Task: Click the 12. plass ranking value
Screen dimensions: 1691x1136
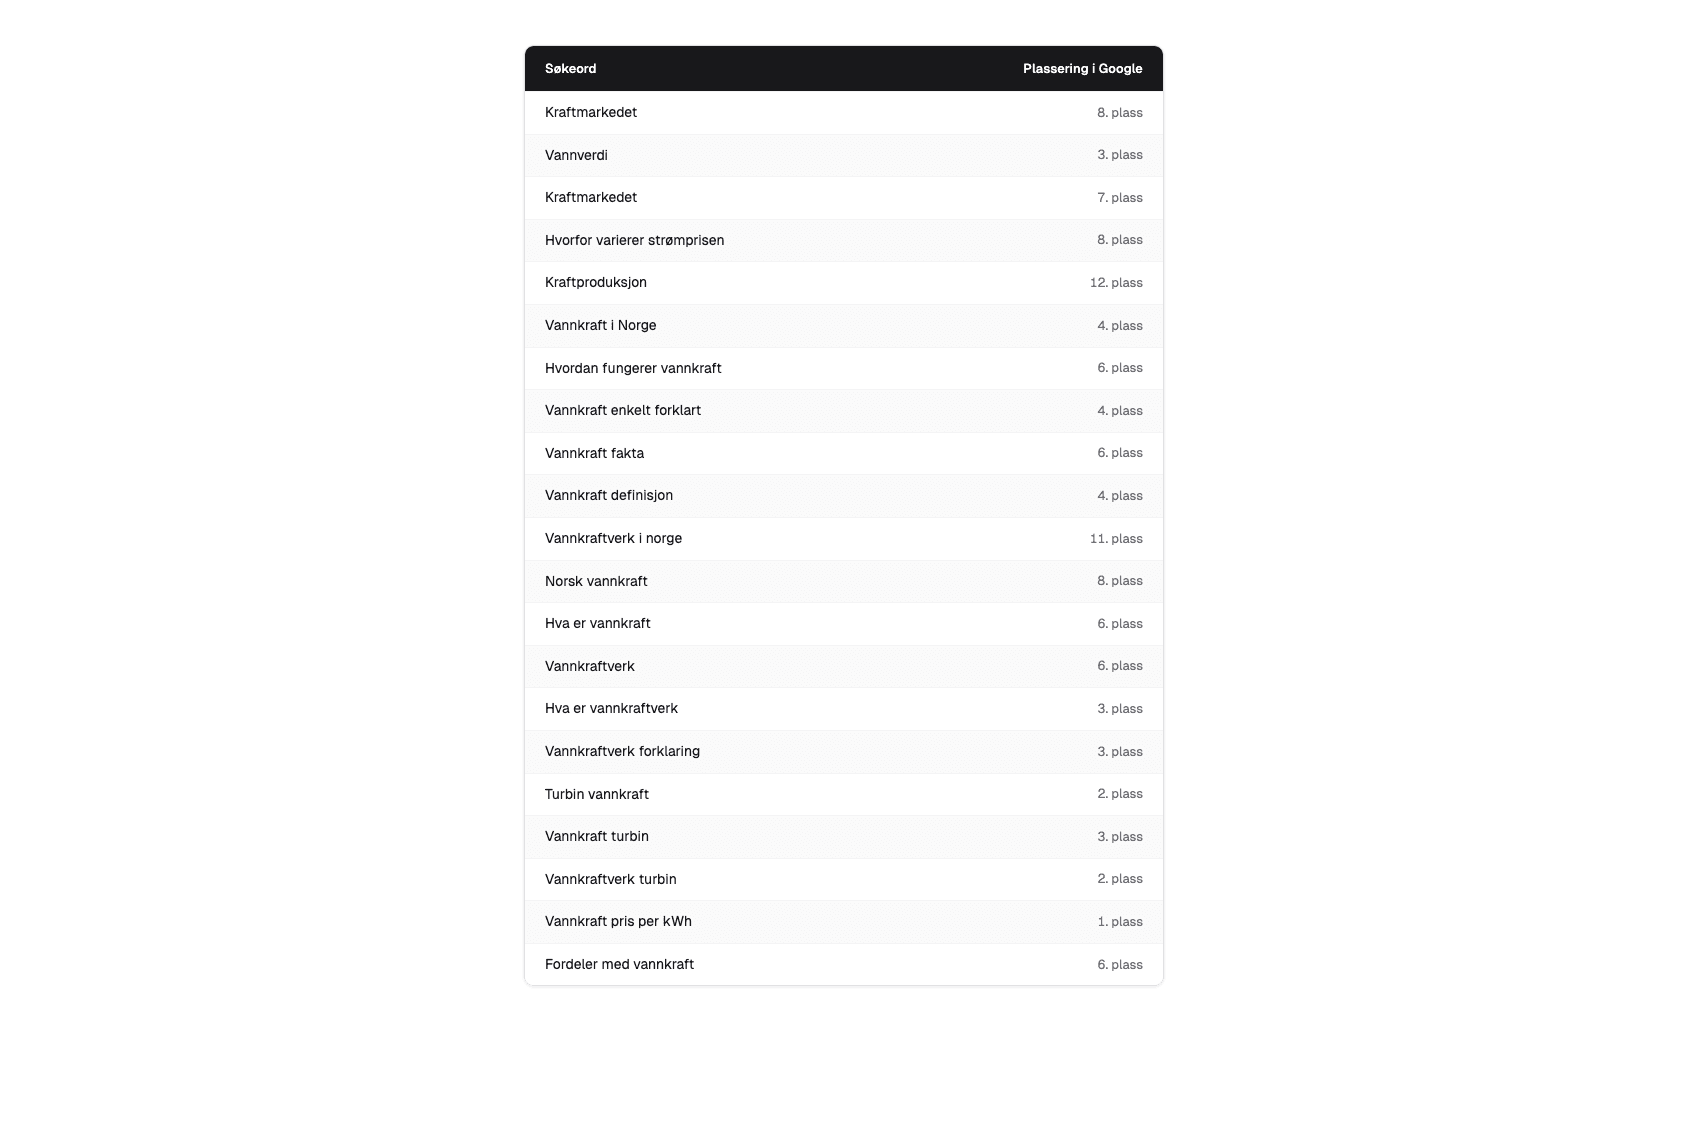Action: point(1116,283)
